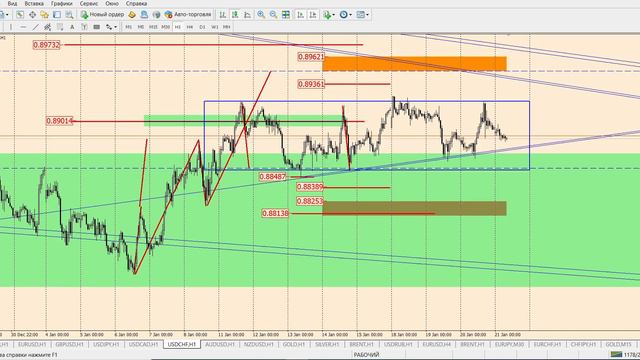This screenshot has width=640, height=360.
Task: Switch timeframe to M5
Action: pos(141,27)
